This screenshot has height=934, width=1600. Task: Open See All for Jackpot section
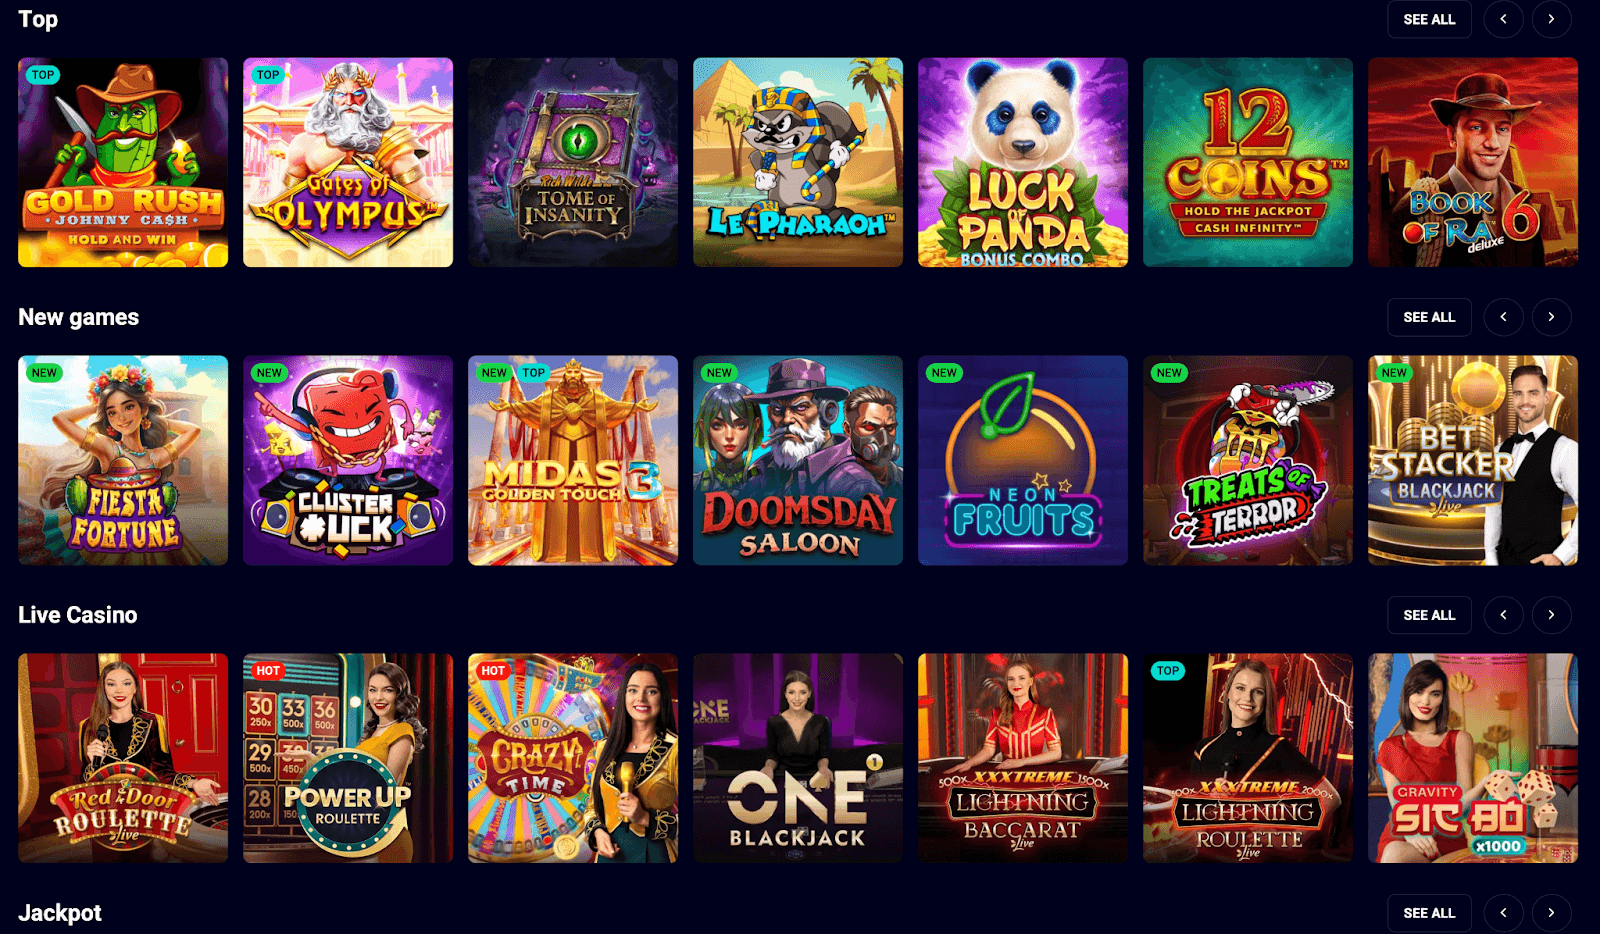(x=1429, y=913)
